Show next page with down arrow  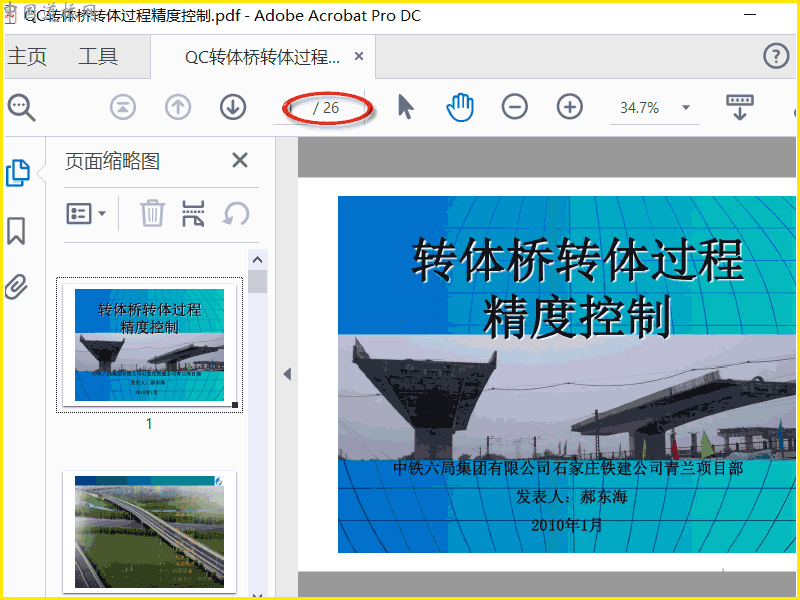233,108
